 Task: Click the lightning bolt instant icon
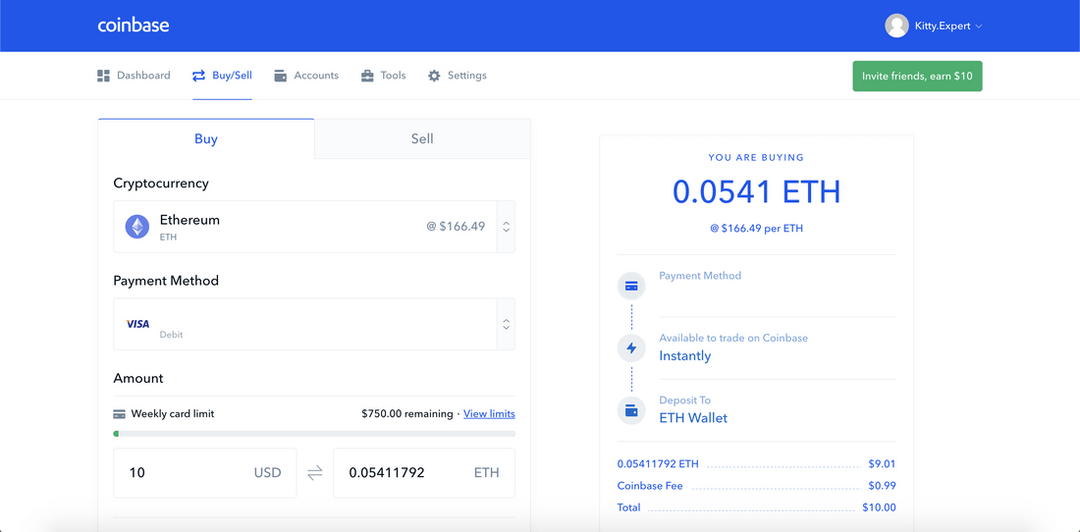coord(631,348)
